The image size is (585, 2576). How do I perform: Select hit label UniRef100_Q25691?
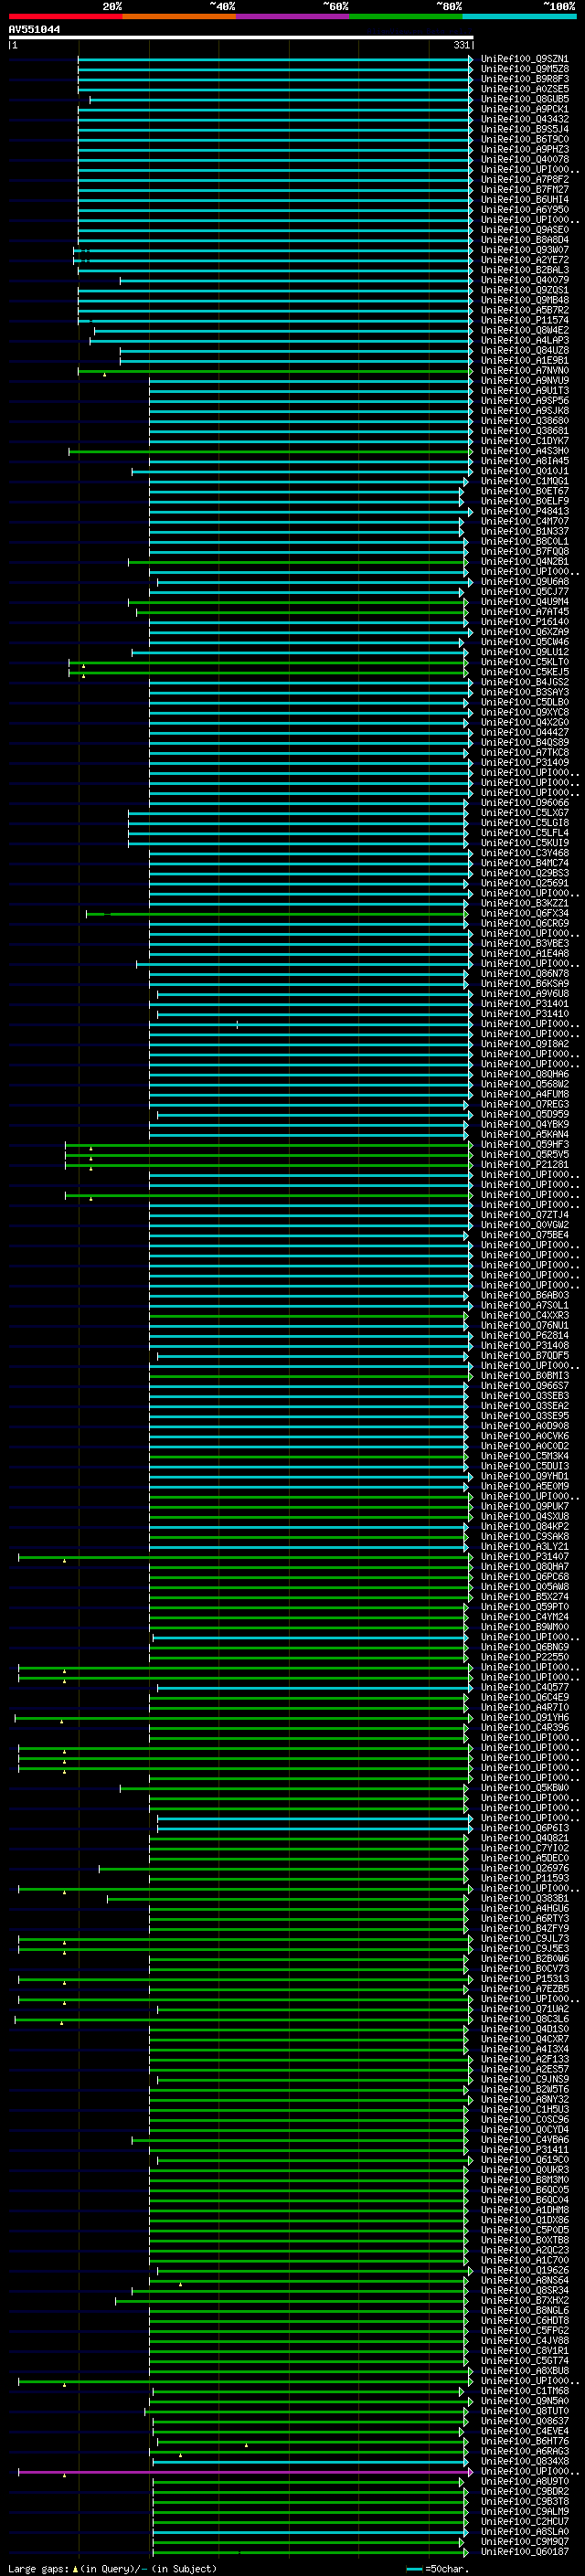coord(524,883)
